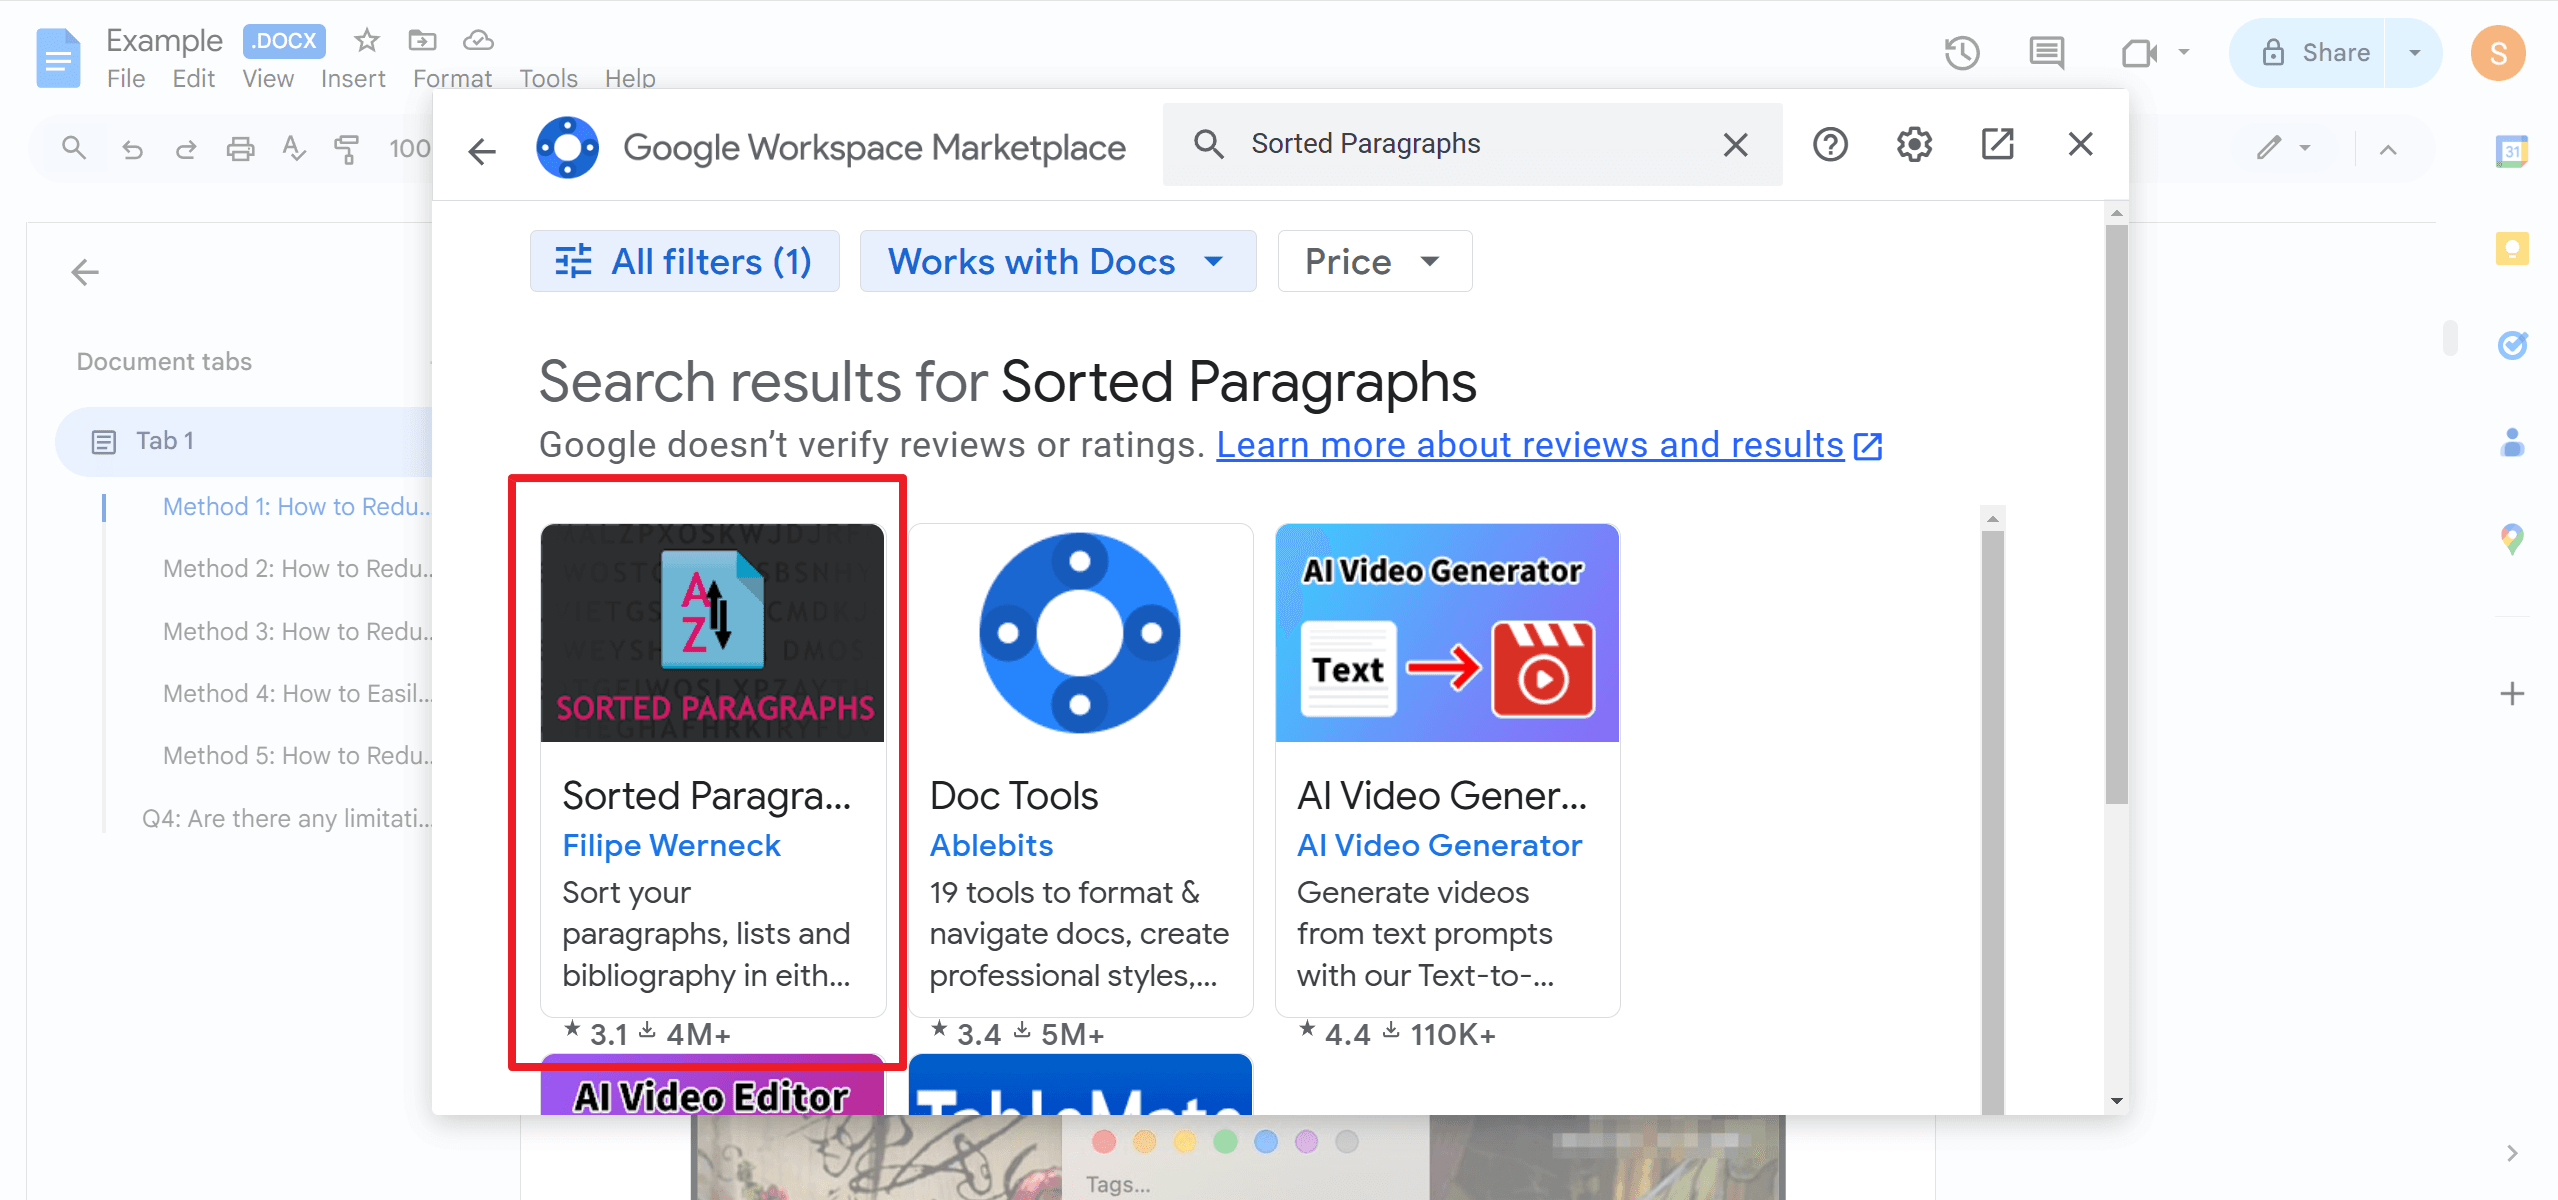The width and height of the screenshot is (2558, 1200).
Task: Start a video call camera icon
Action: click(x=2139, y=53)
